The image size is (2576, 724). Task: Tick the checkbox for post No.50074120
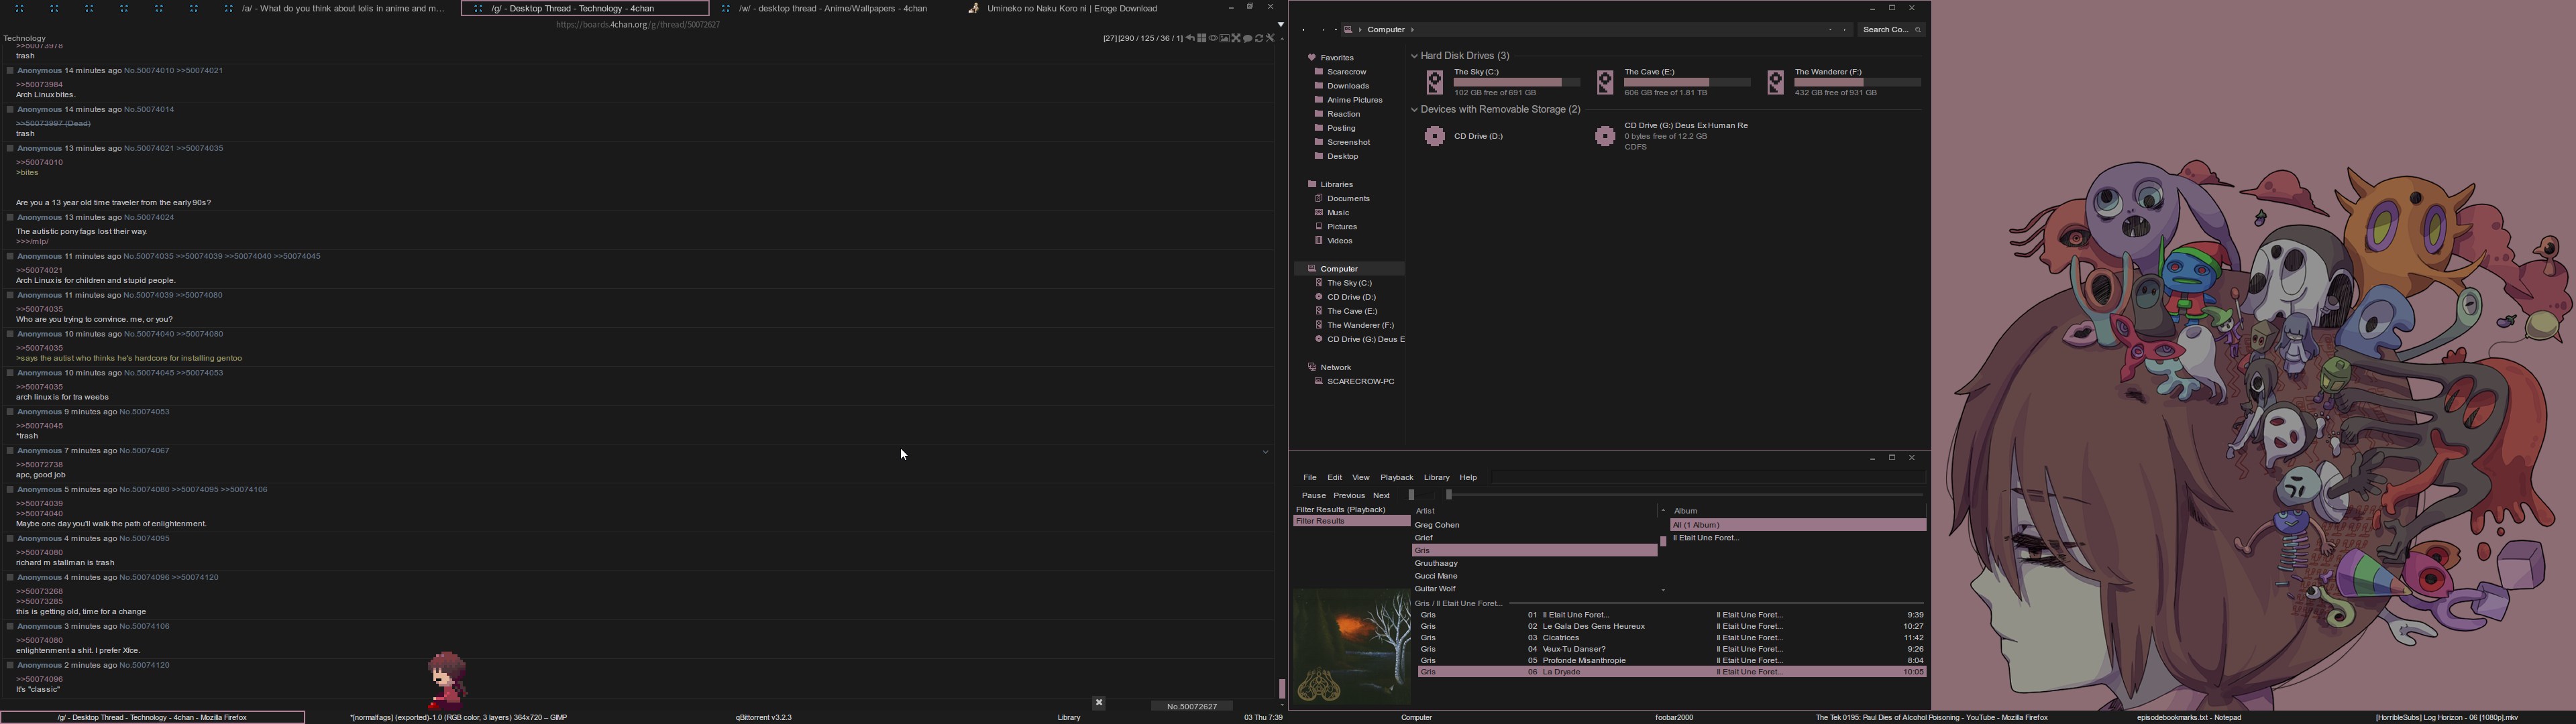tap(10, 666)
